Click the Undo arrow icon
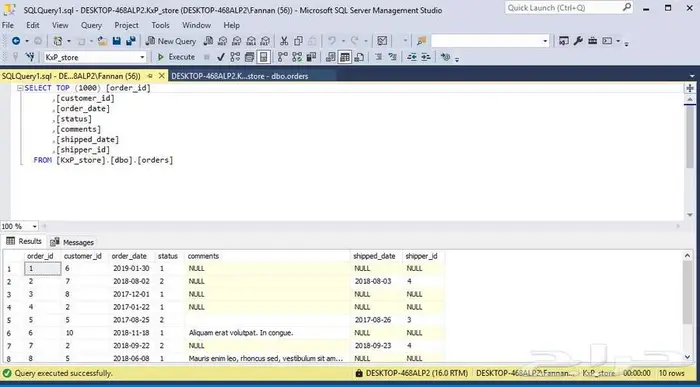This screenshot has width=700, height=387. [332, 41]
